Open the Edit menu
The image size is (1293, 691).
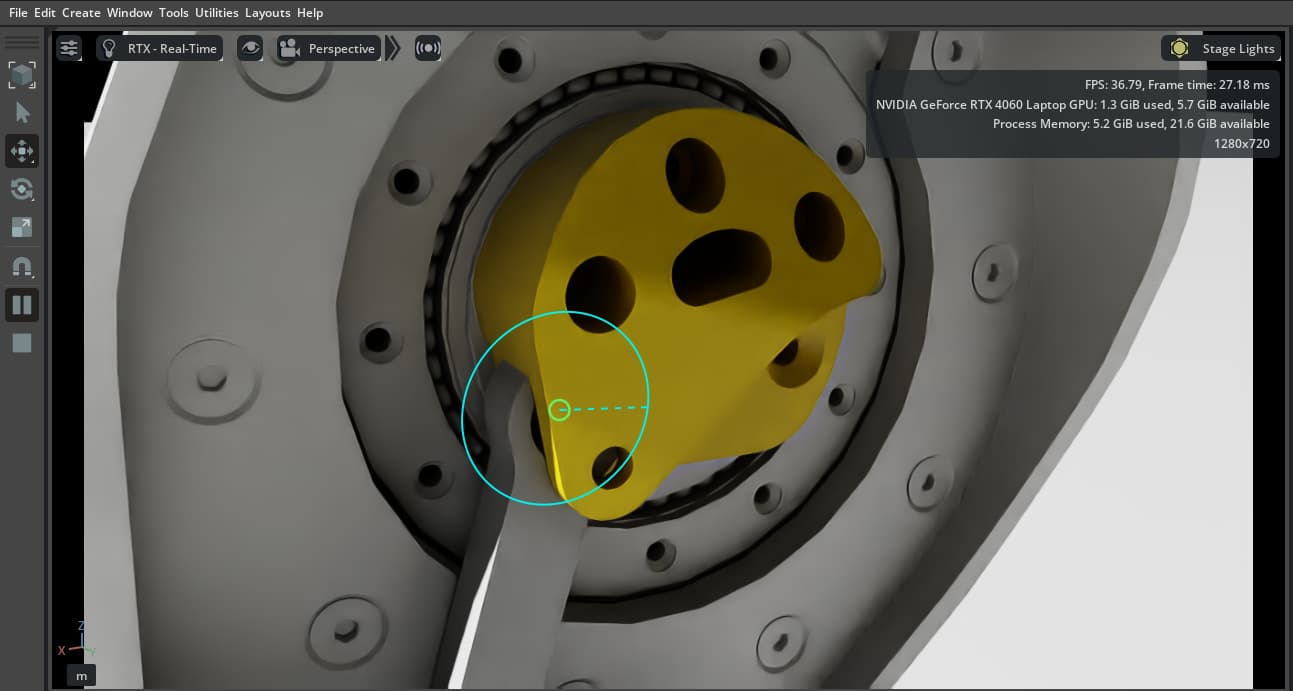44,13
